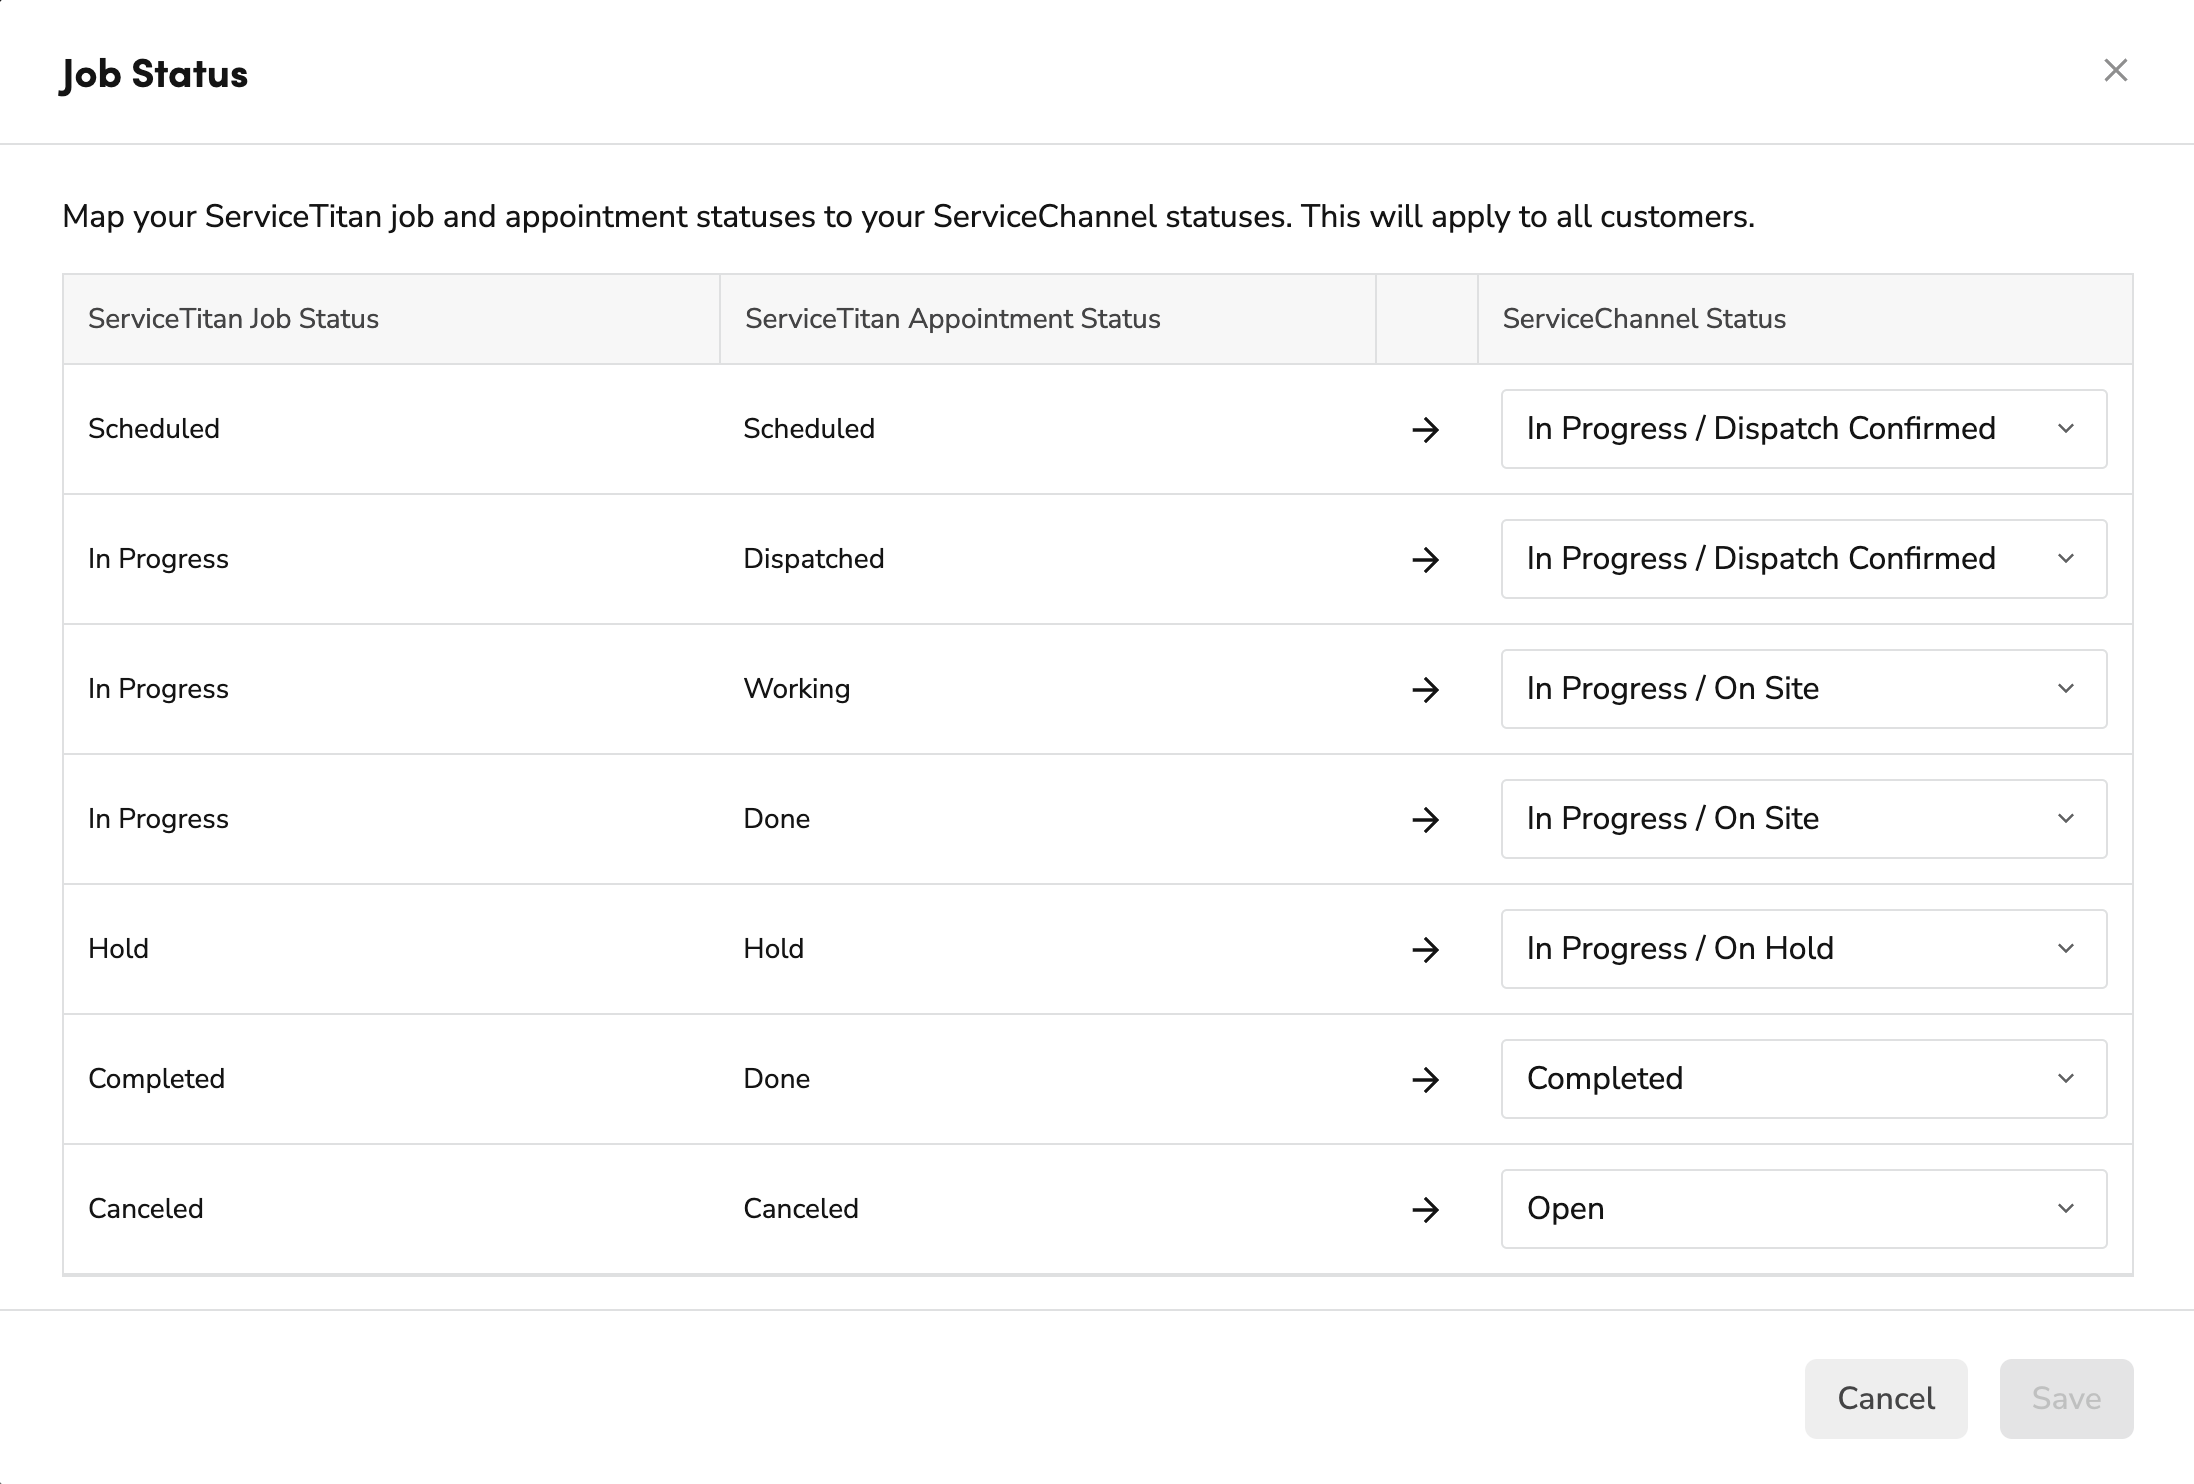Screen dimensions: 2194x1484
Task: Open ServiceChannel dropdown for Scheduled job row
Action: click(1804, 429)
